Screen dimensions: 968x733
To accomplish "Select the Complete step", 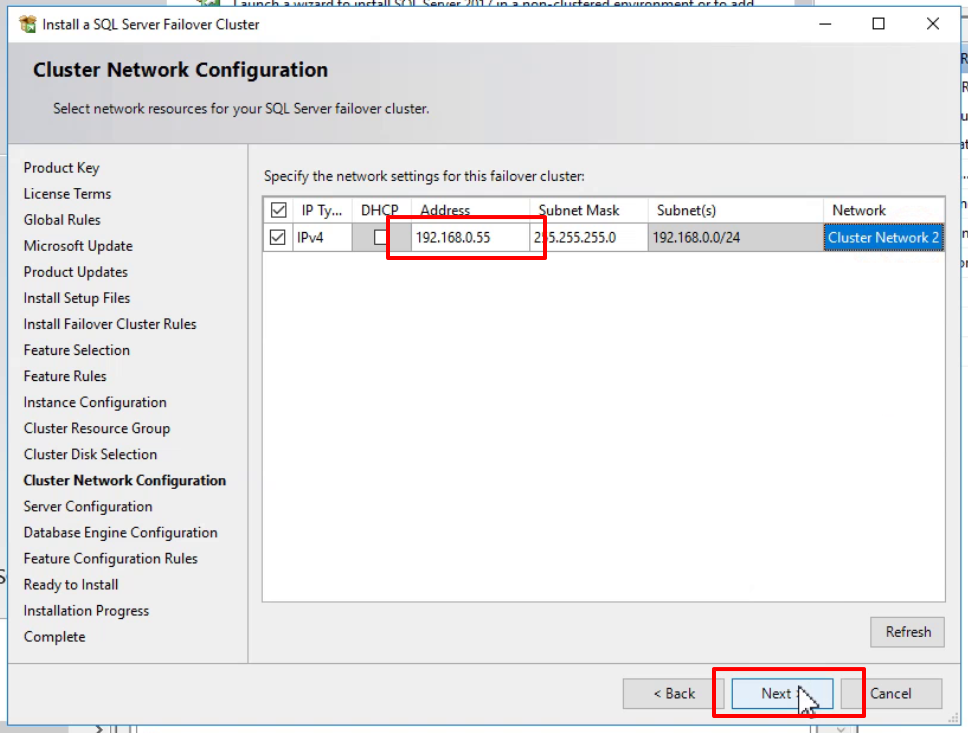I will (54, 637).
